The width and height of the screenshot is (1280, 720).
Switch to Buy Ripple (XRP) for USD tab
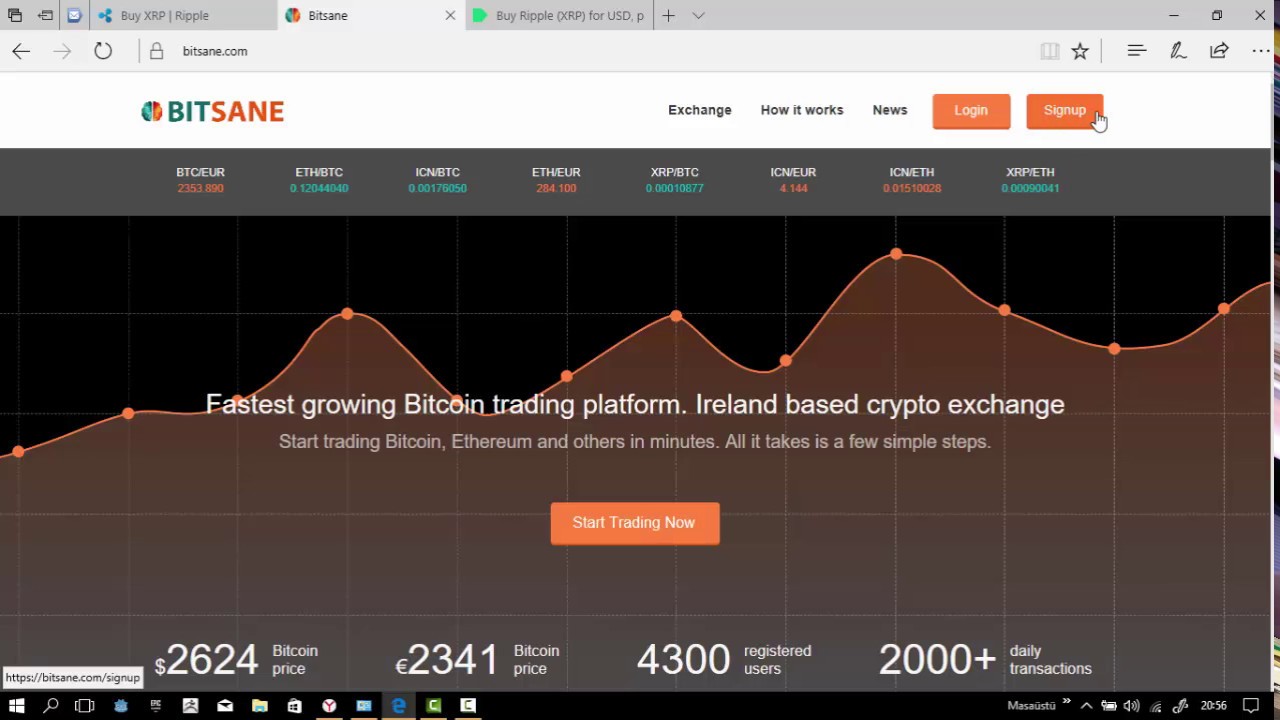click(x=559, y=15)
